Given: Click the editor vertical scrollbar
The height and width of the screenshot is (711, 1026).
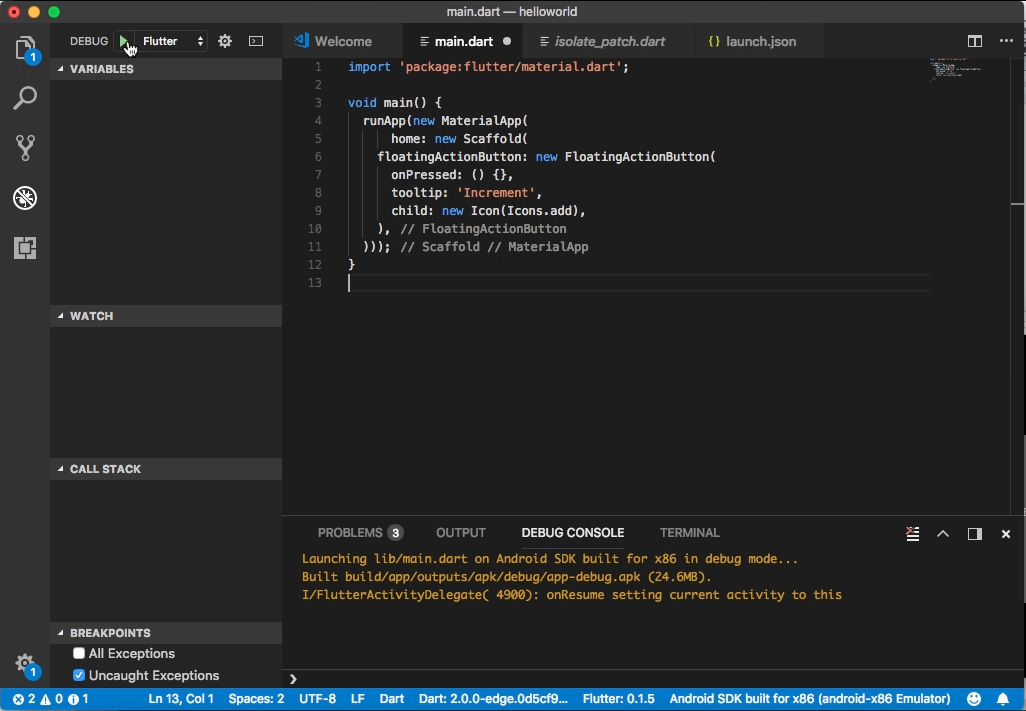Looking at the screenshot, I should click(x=1017, y=286).
